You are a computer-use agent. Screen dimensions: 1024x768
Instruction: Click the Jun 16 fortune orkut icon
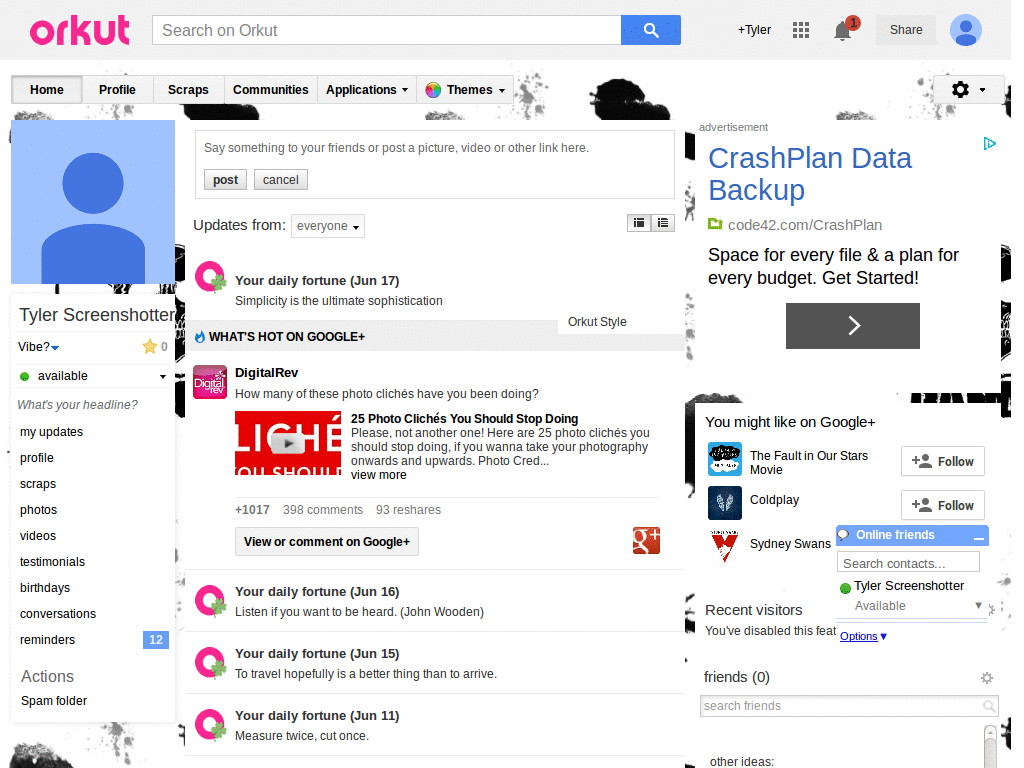click(210, 601)
